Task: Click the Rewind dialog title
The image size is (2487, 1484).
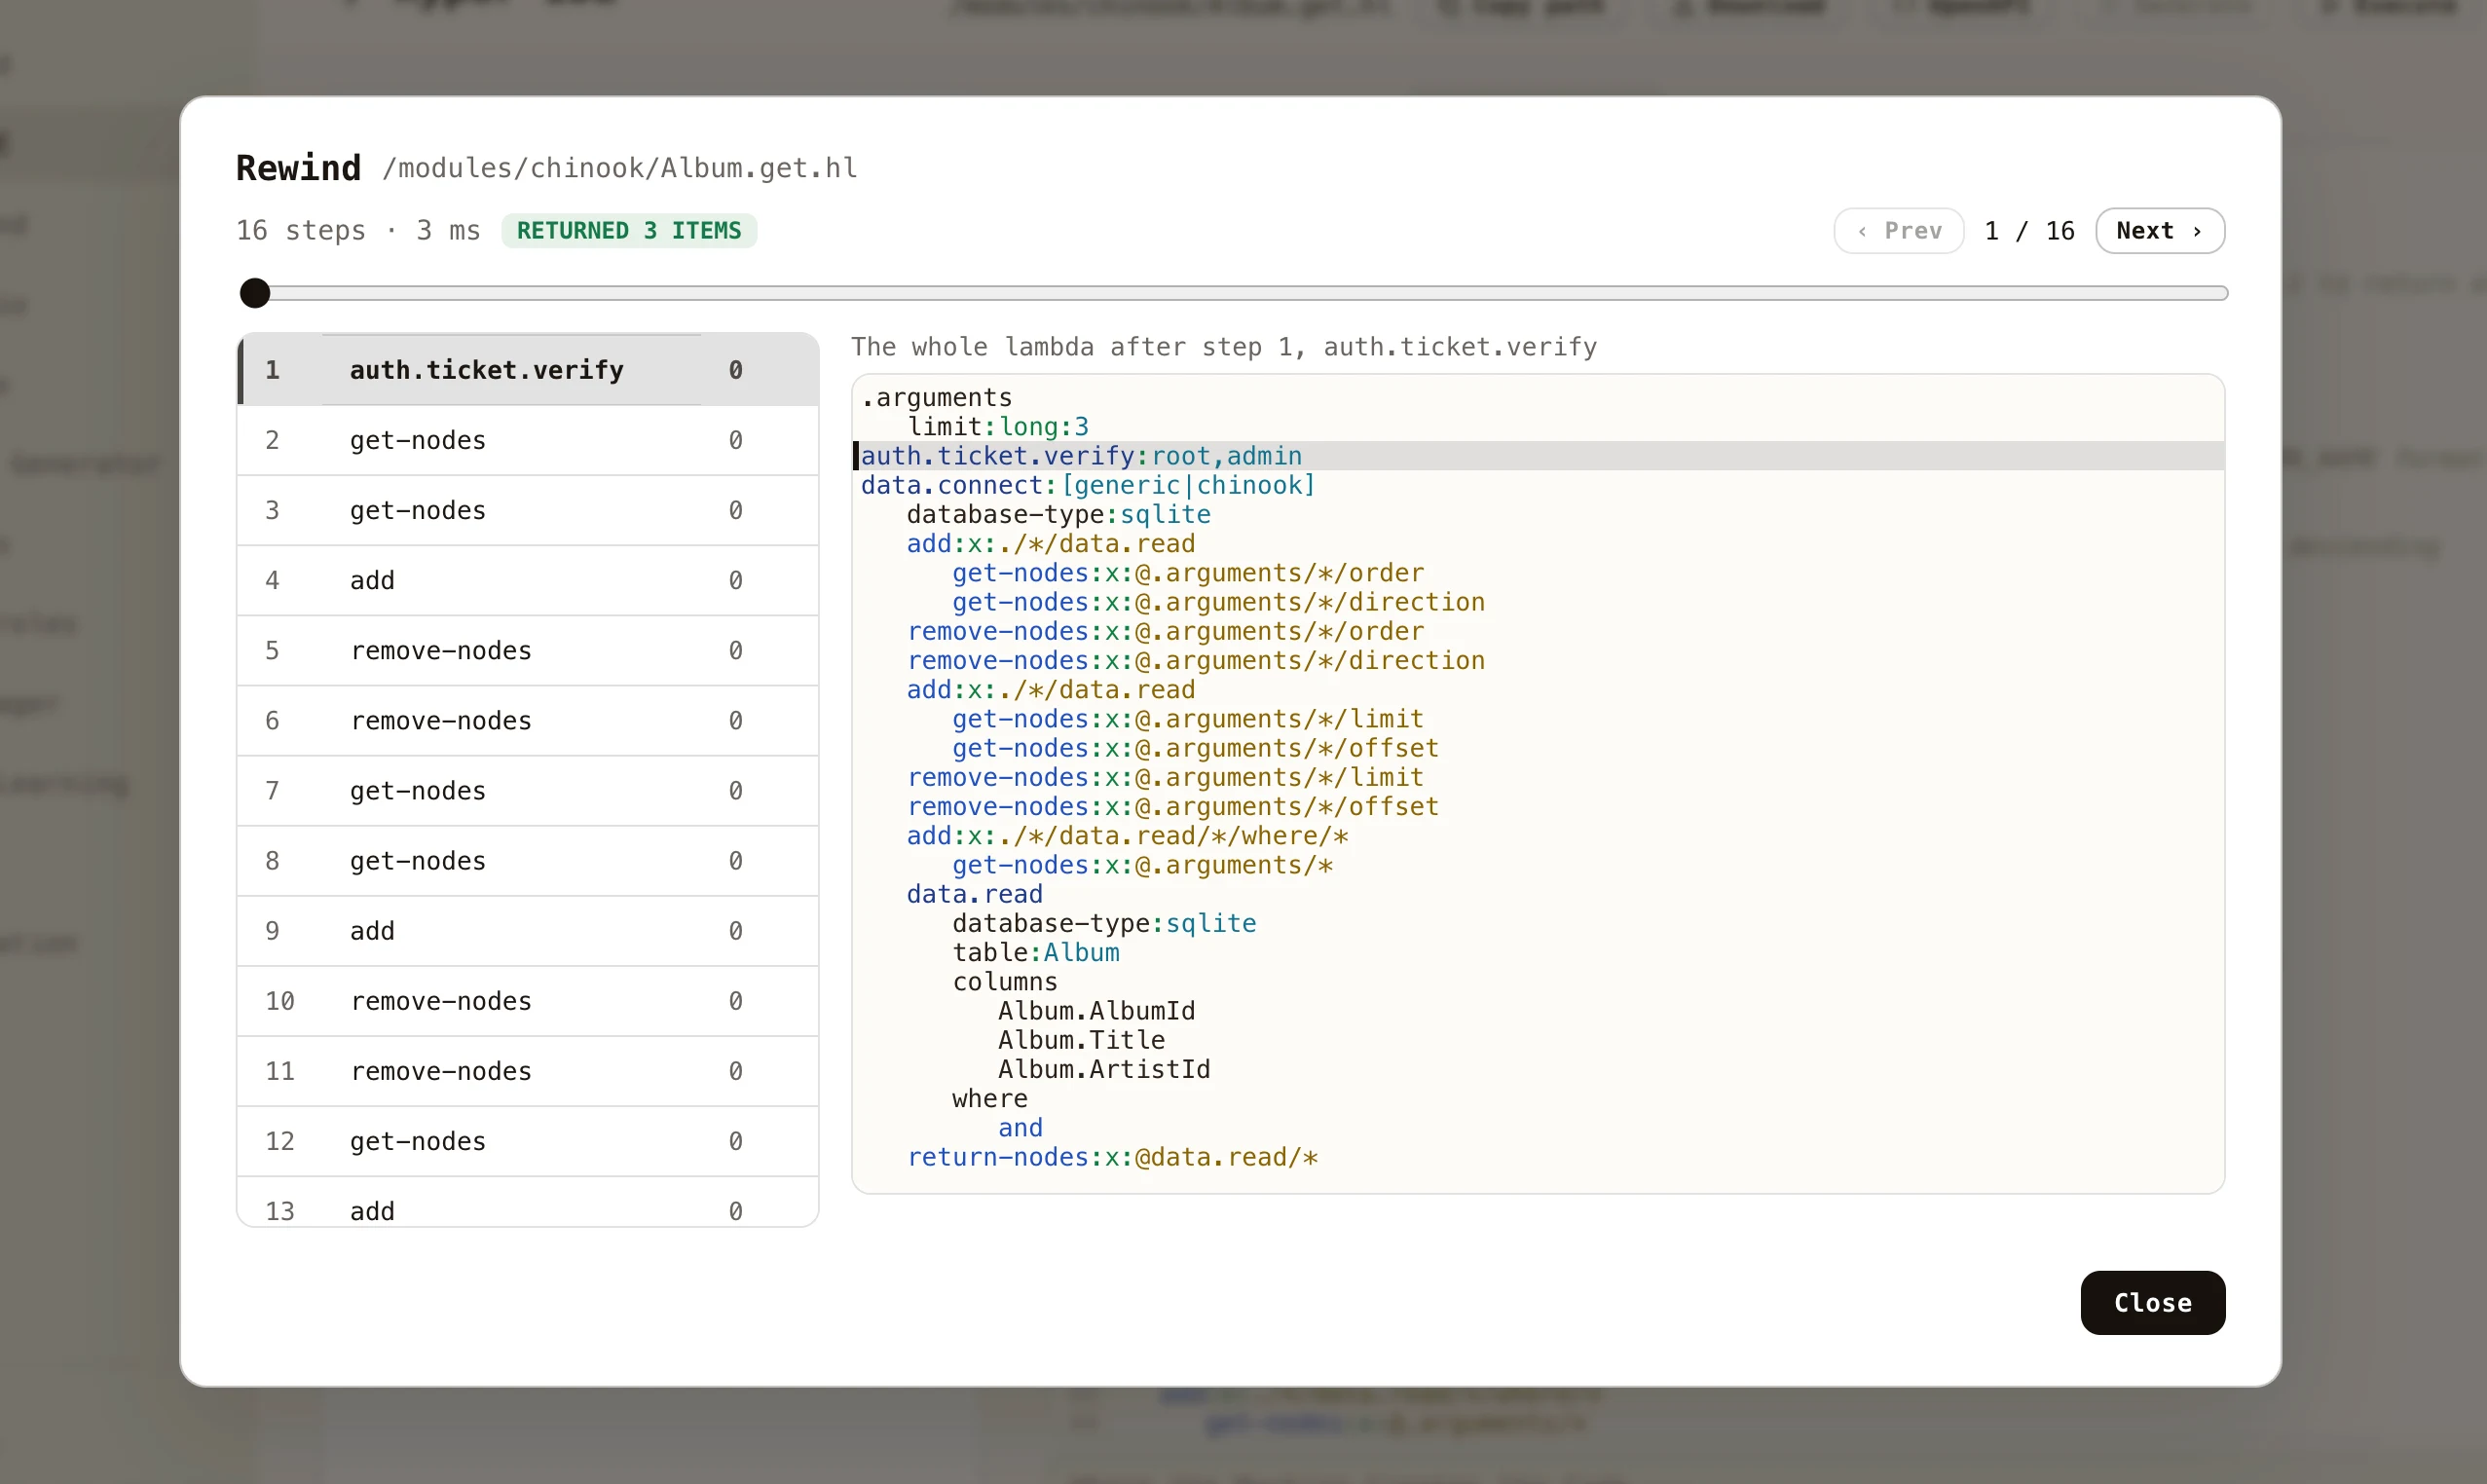Action: (x=298, y=168)
